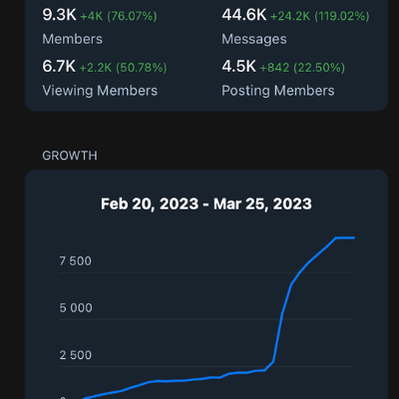The width and height of the screenshot is (399, 399).
Task: Click the early low portion of growth line
Action: coord(115,391)
